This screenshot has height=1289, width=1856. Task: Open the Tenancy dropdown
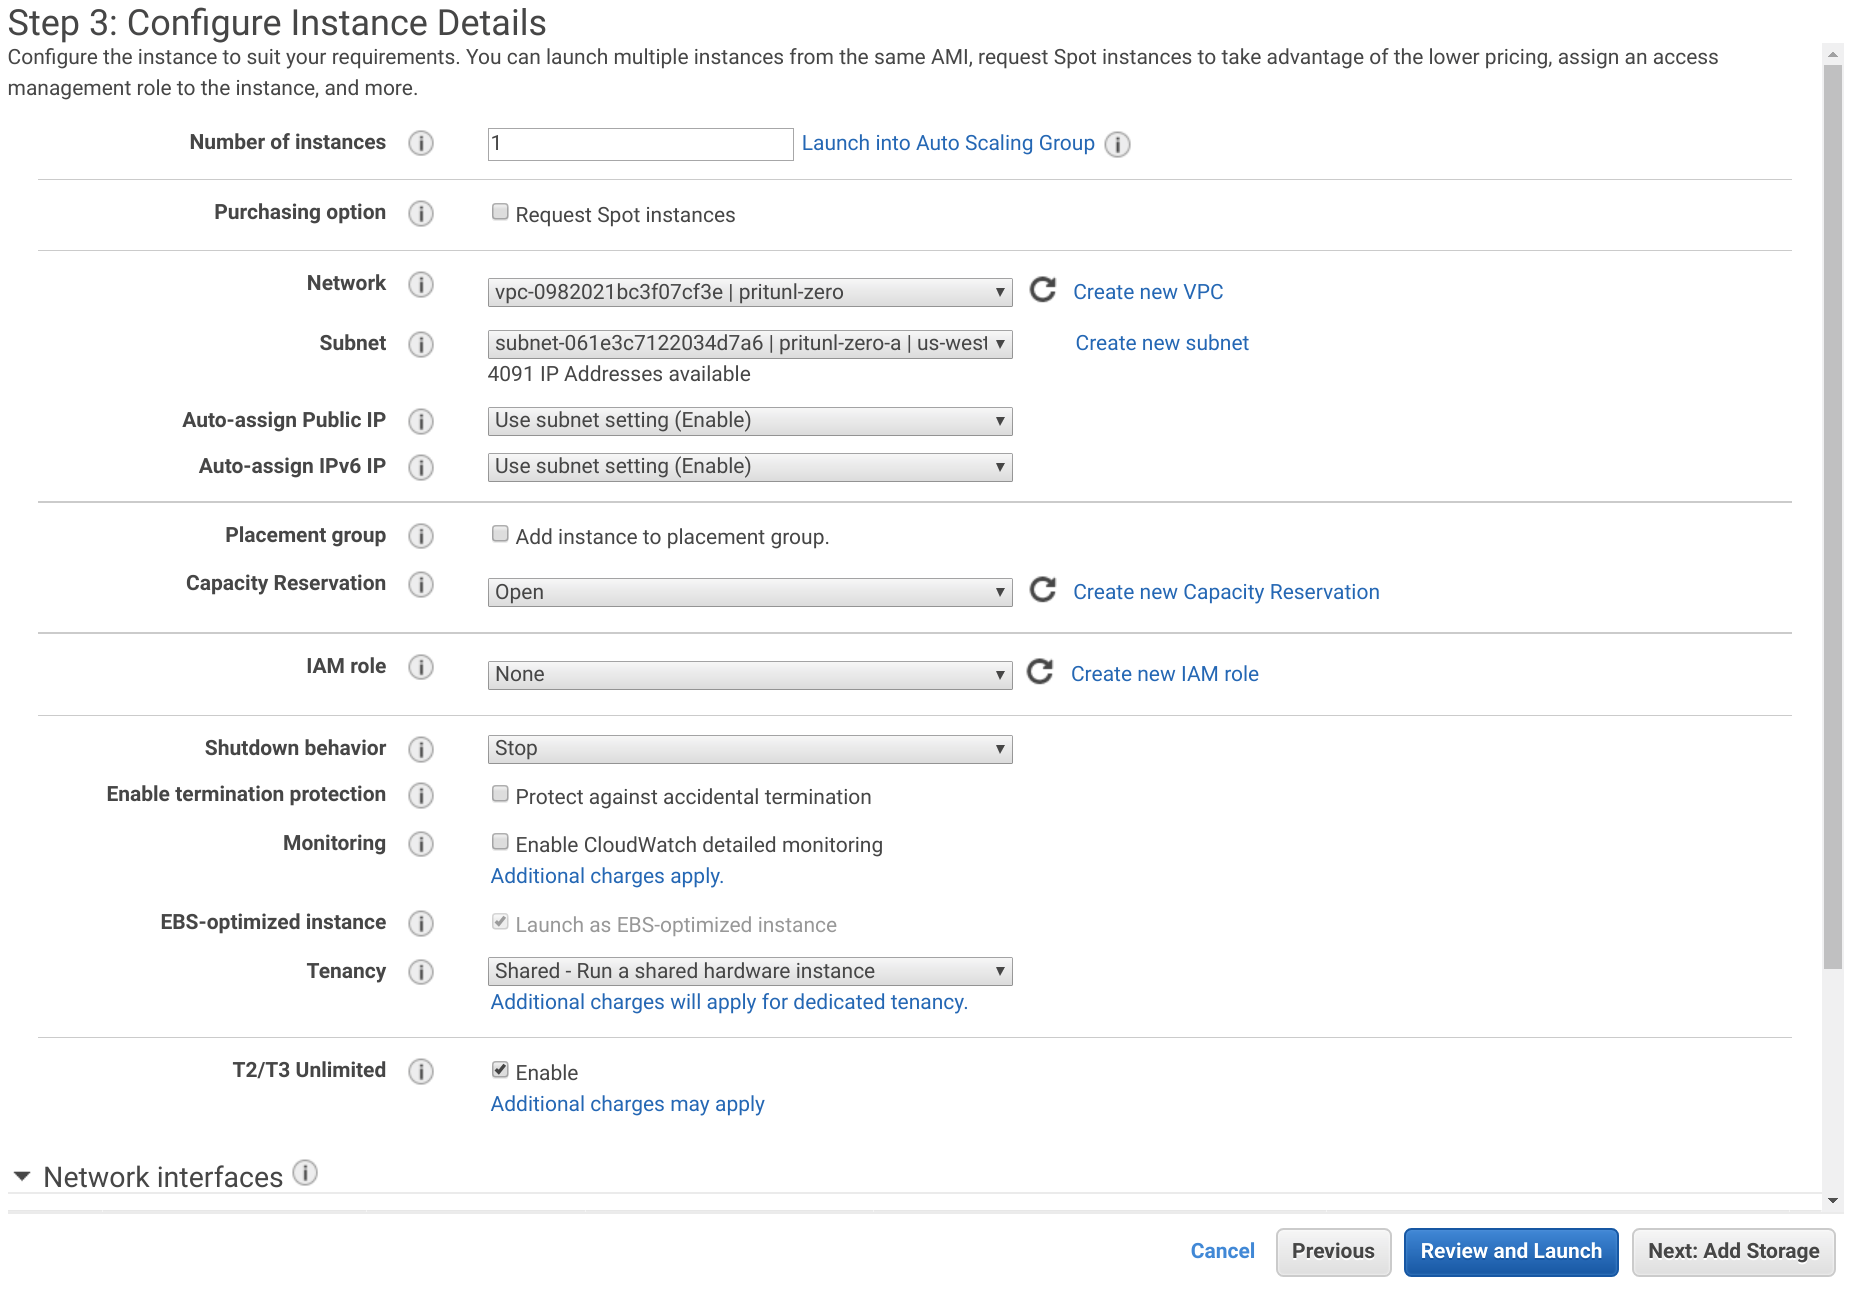pos(750,971)
